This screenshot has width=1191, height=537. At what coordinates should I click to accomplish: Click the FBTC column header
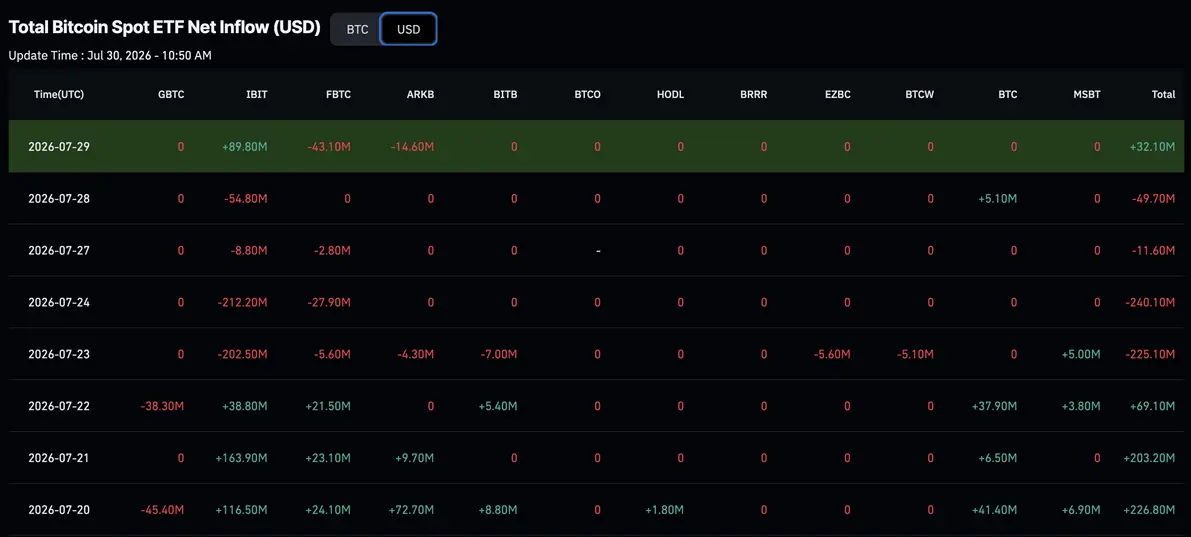pos(339,95)
